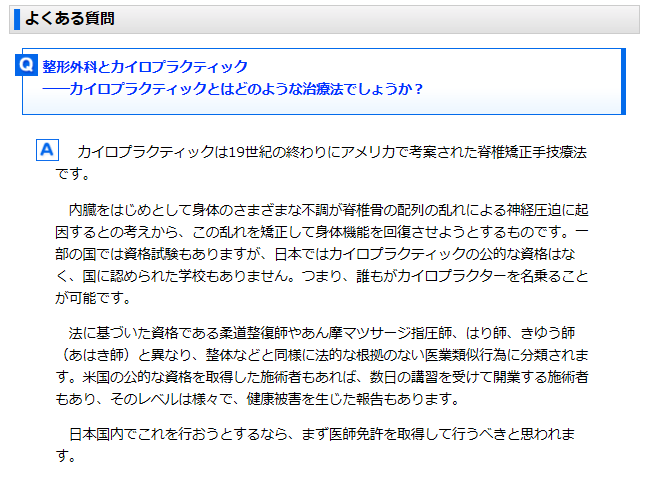This screenshot has width=648, height=477.
Task: Click the line starting す。米国の公的な資格
Action: tap(322, 377)
